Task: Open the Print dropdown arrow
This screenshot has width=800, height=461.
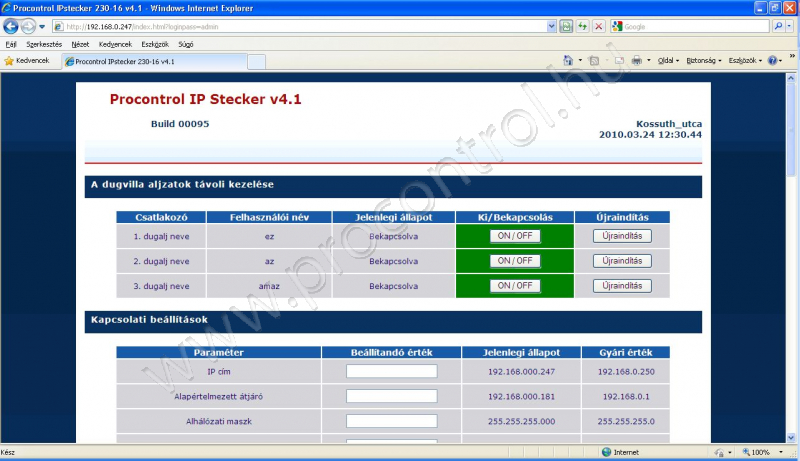Action: click(648, 60)
